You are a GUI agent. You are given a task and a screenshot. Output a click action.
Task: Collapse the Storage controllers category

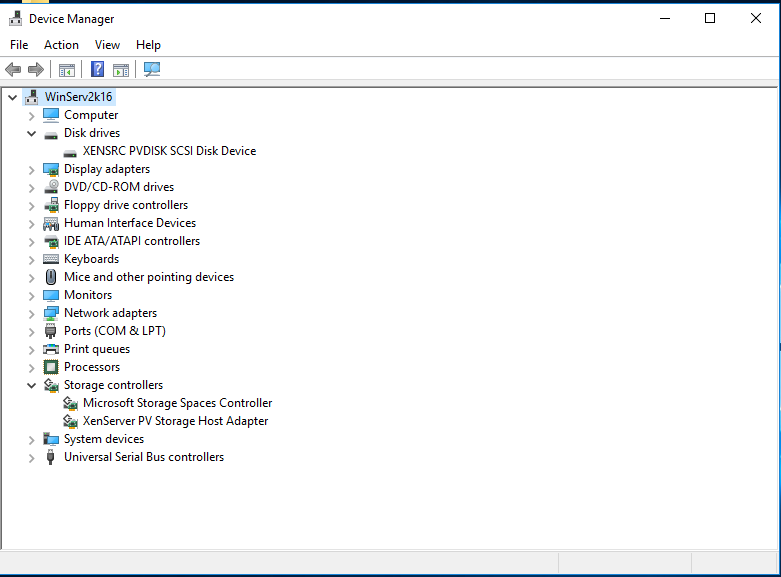coord(31,386)
